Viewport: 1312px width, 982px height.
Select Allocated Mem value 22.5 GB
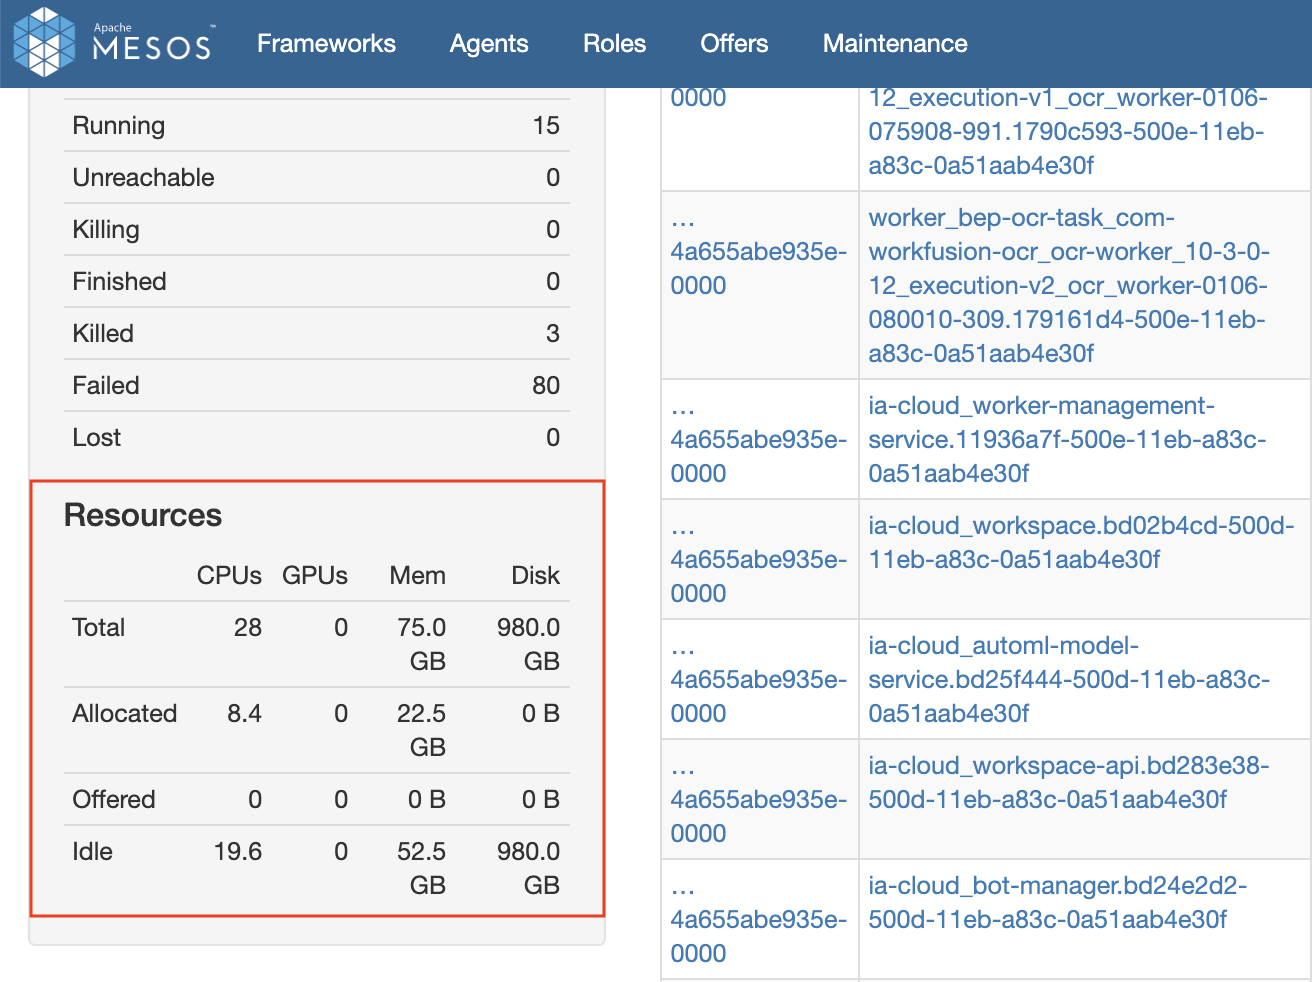tap(422, 730)
